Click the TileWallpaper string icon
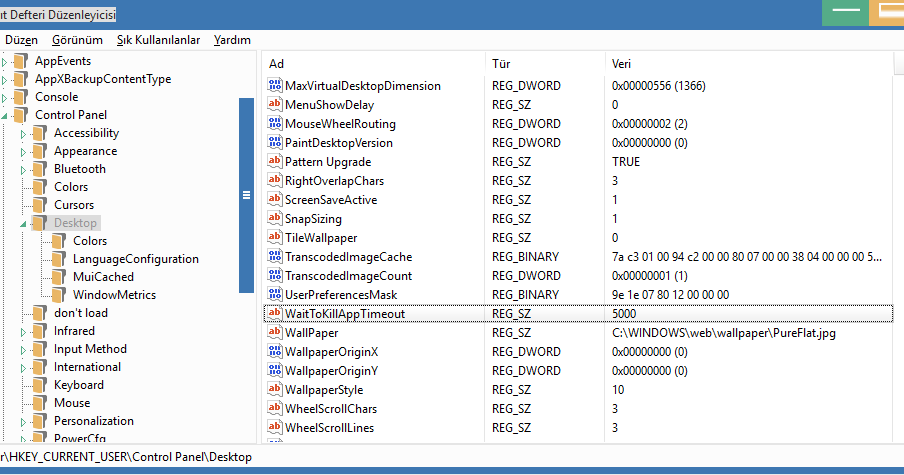The image size is (904, 475). [274, 238]
